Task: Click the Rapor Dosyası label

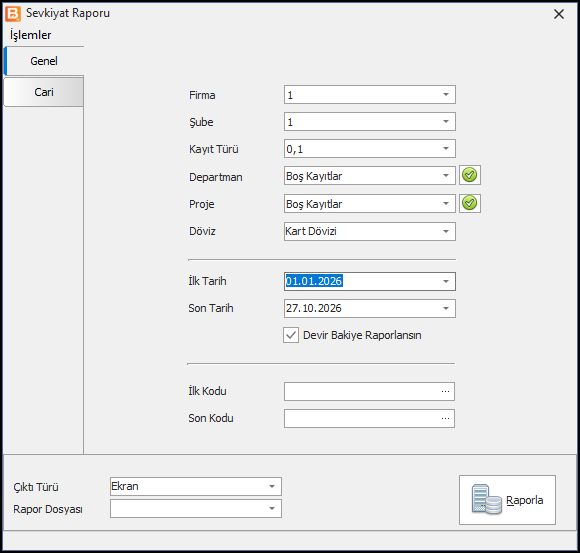Action: 48,509
